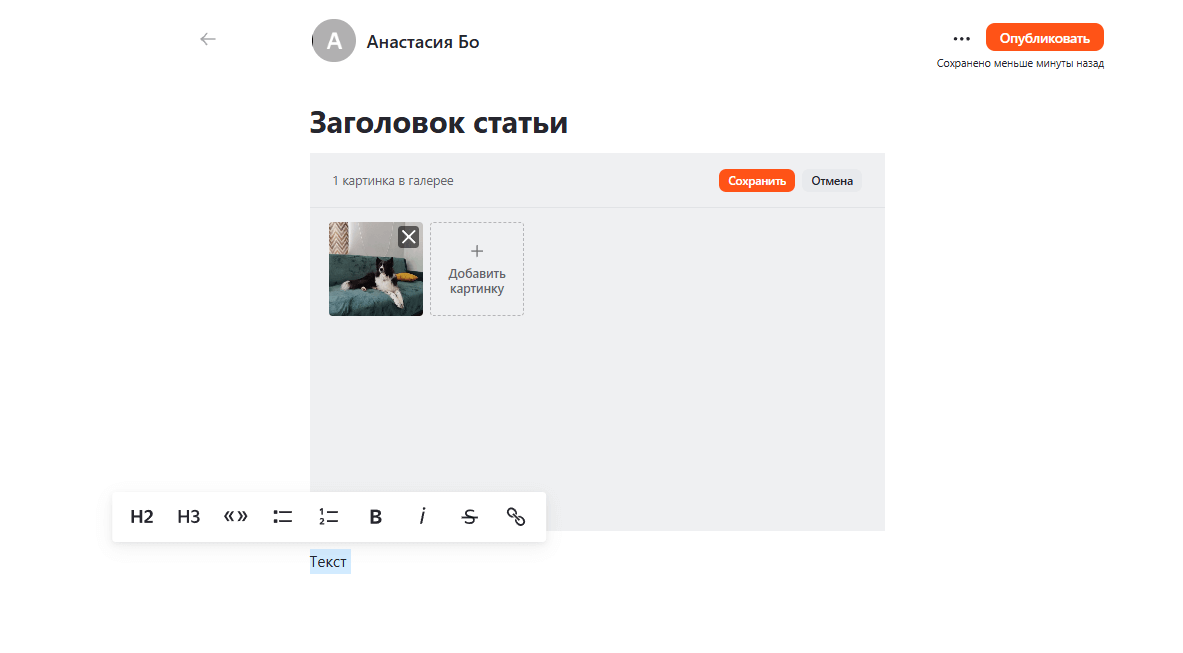
Task: Insert quote block via guillemets icon
Action: 235,517
